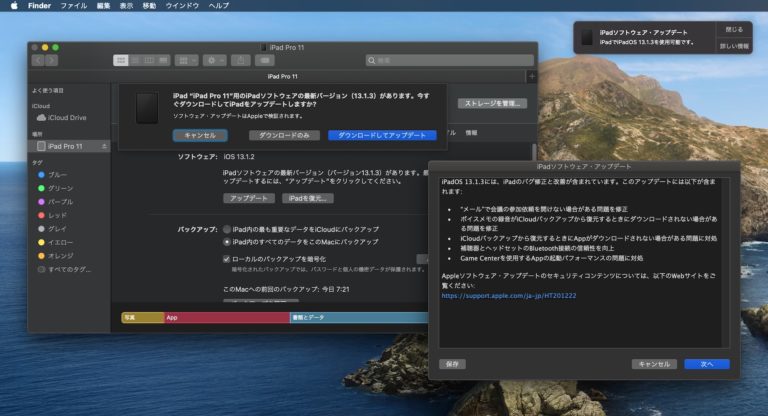Screen dimensions: 768x416
Task: Switch Finder to list view
Action: click(135, 60)
